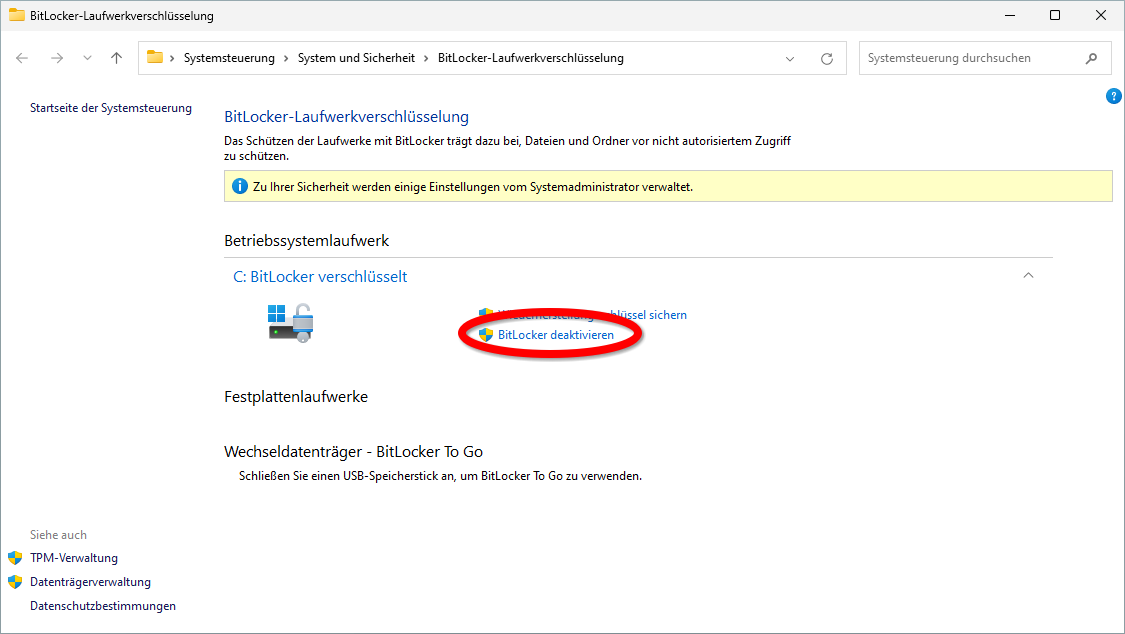Open Wiederherstellungsschlüssel sichern

tap(590, 314)
